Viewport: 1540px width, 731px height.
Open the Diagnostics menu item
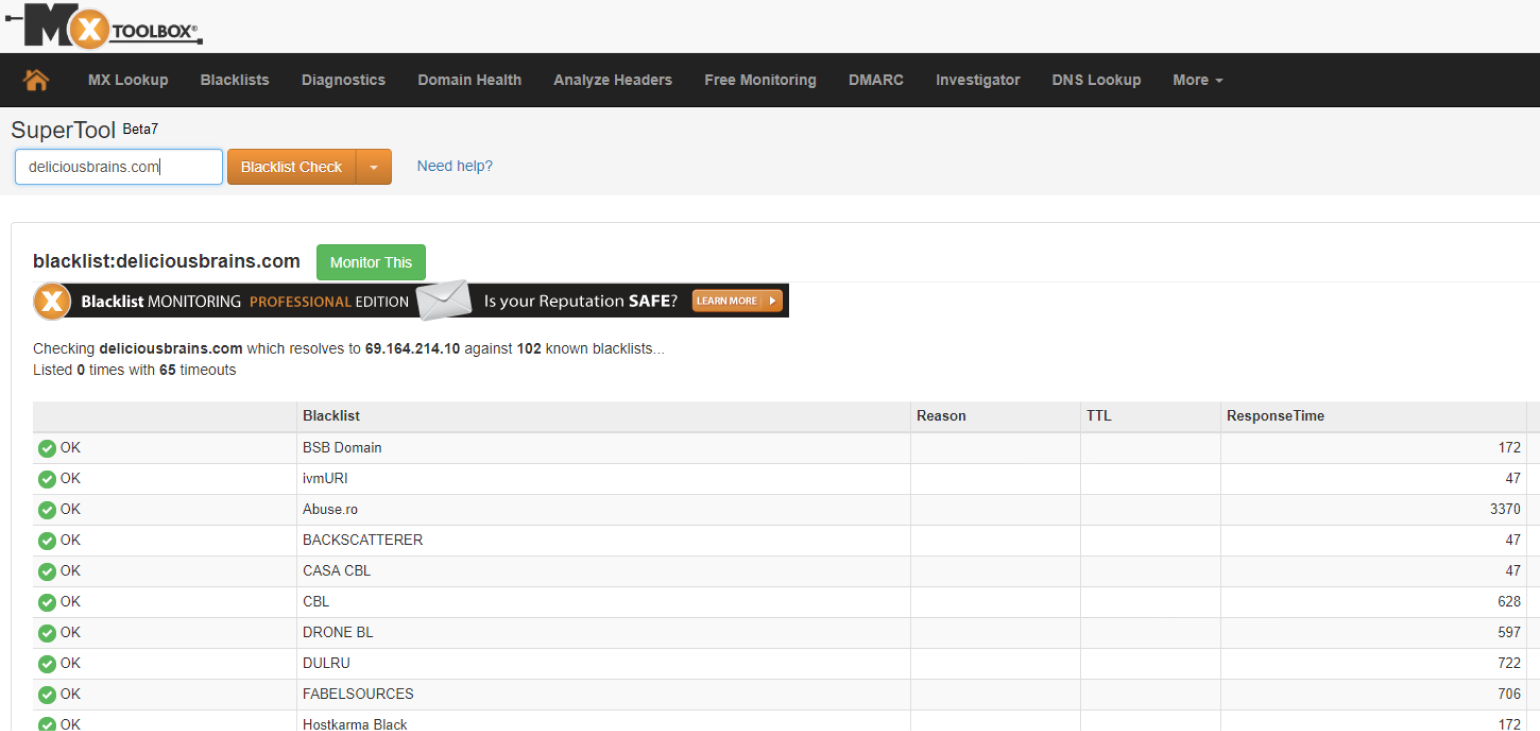pyautogui.click(x=343, y=80)
